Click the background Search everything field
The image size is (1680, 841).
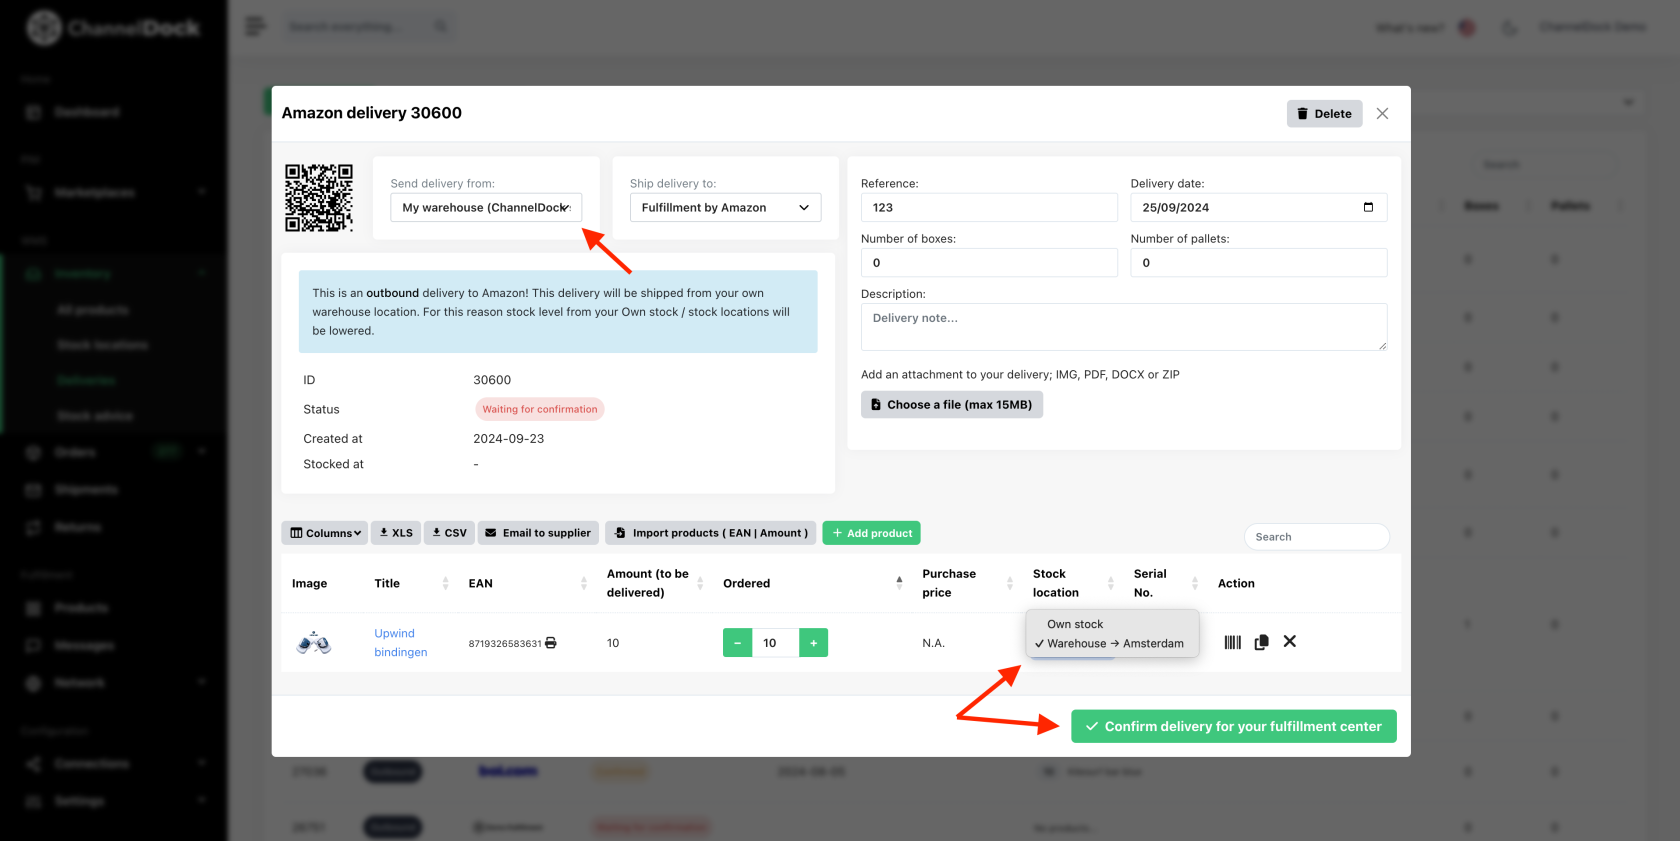pos(367,27)
